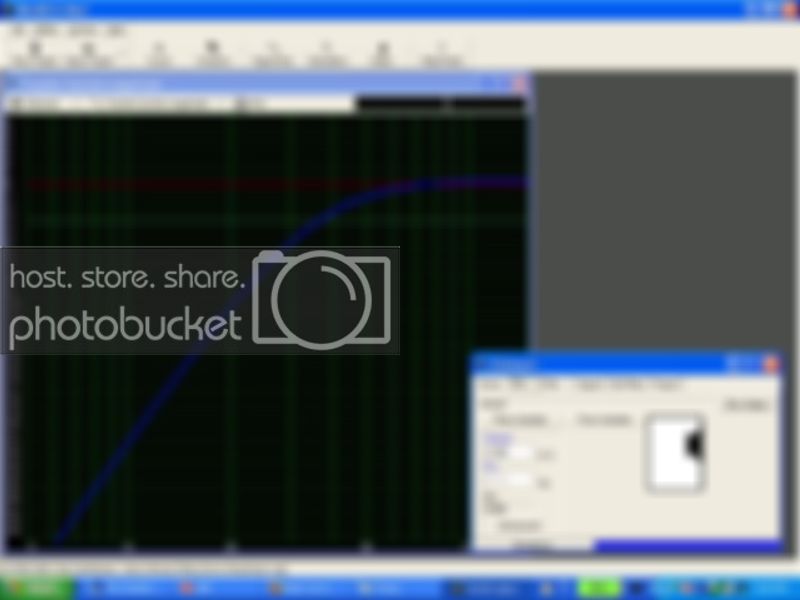Close the small dialog window at bottom right
Viewport: 800px width, 600px height.
[x=770, y=364]
